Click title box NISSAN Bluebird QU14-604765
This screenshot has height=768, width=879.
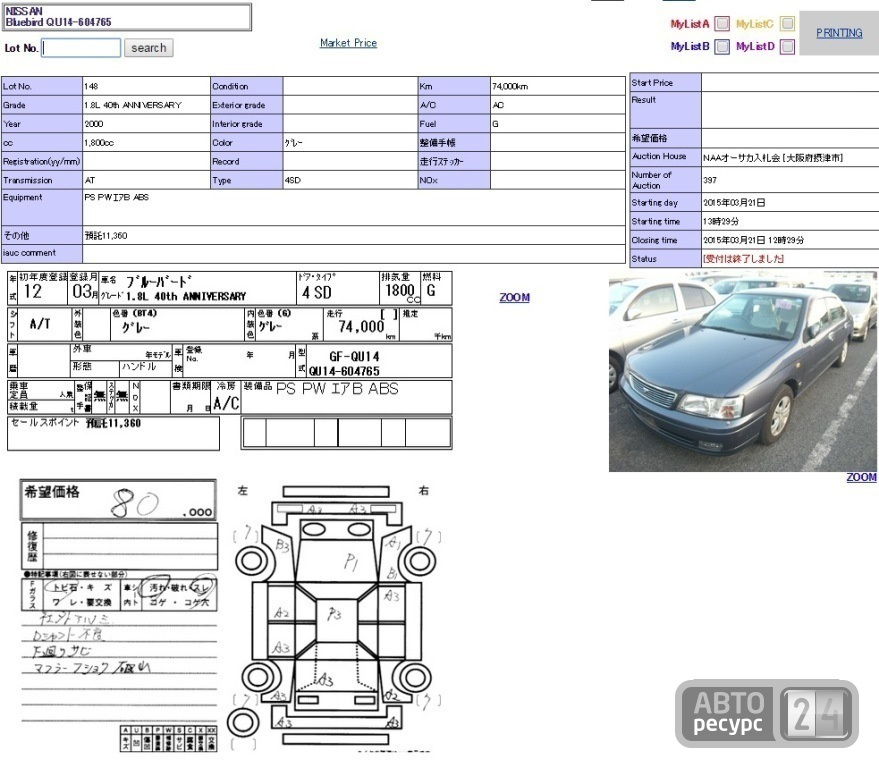click(x=126, y=17)
